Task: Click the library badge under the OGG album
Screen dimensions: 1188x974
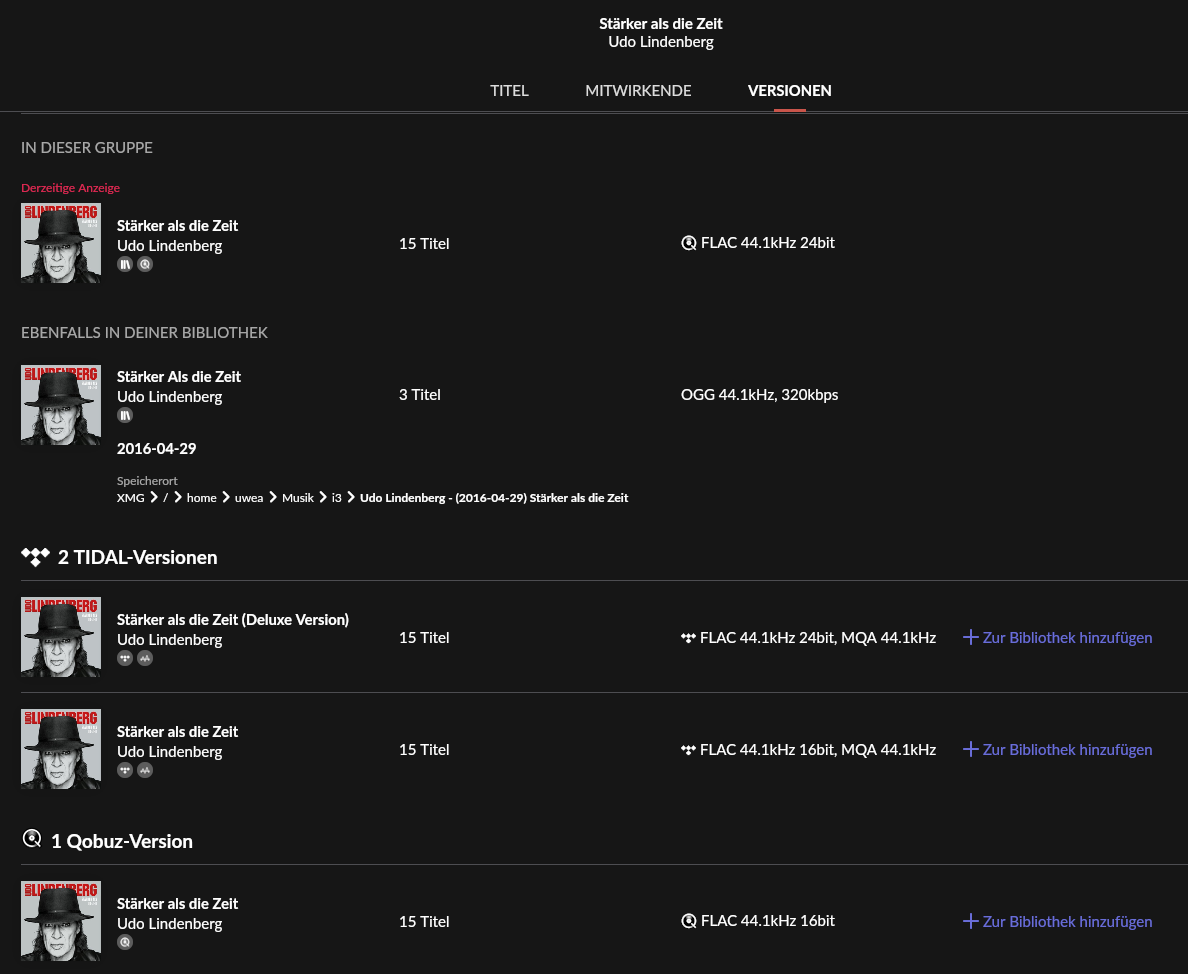Action: tap(125, 415)
